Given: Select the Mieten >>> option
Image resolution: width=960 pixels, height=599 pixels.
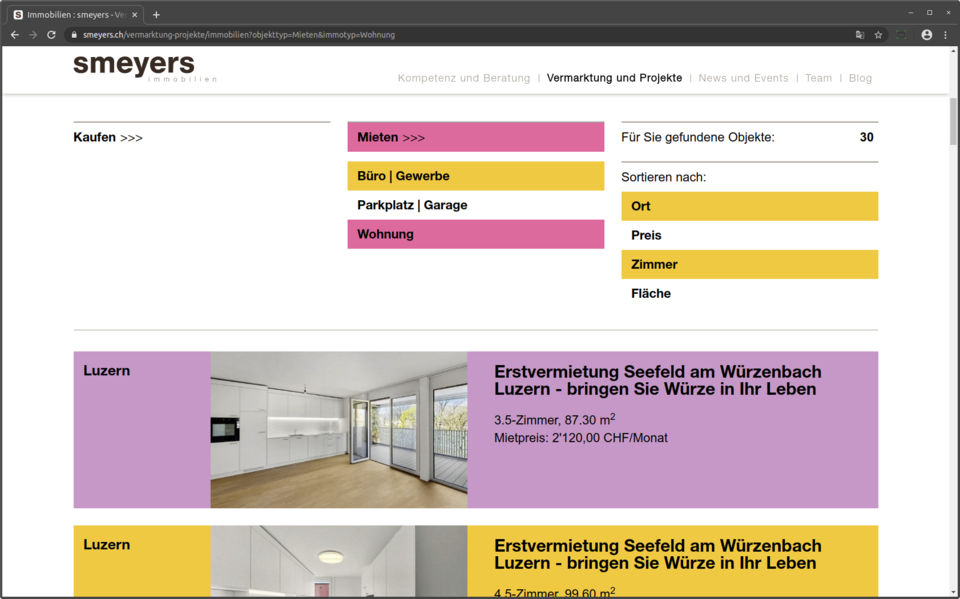Looking at the screenshot, I should pos(476,137).
